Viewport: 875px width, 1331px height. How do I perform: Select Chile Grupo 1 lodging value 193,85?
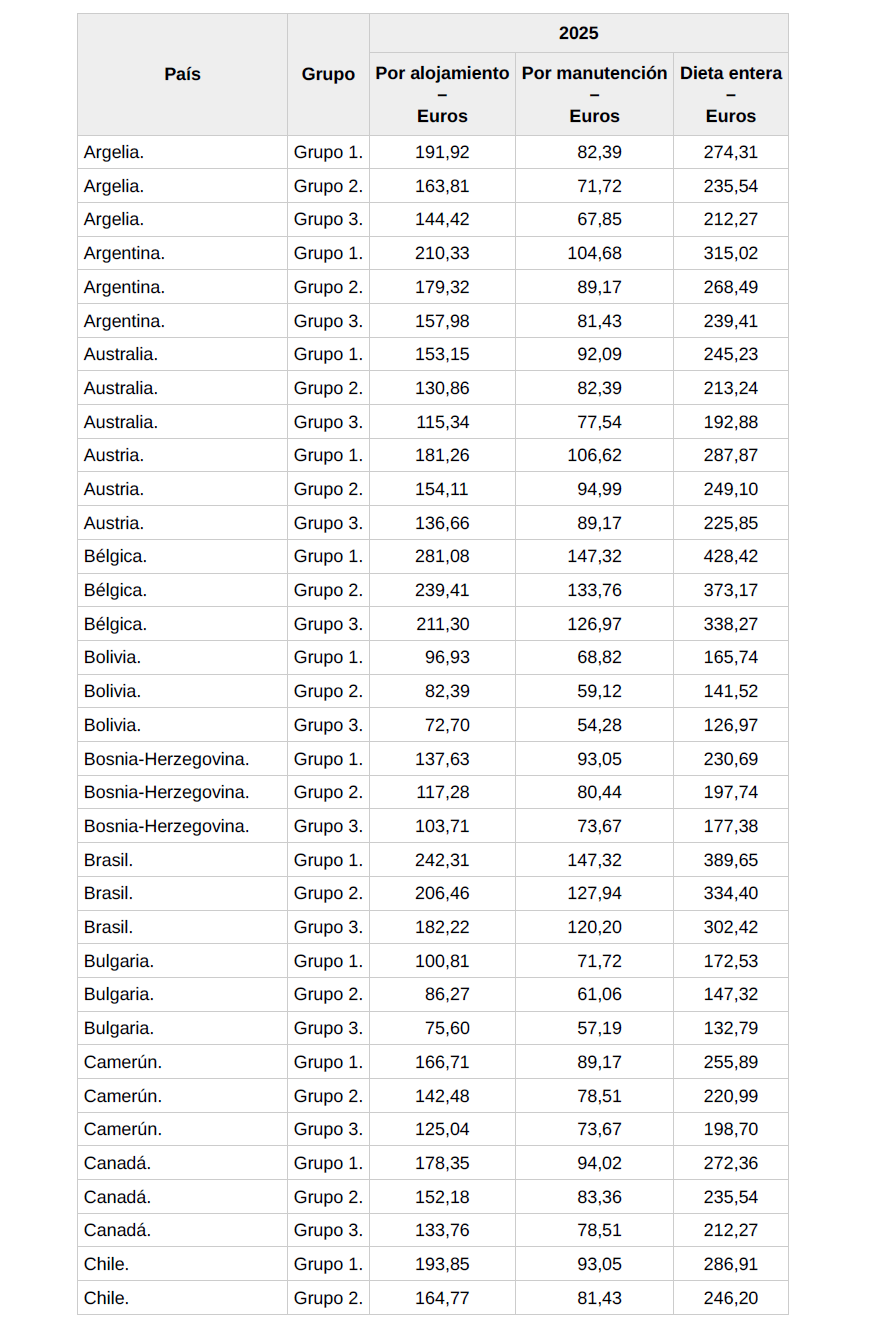pos(442,1264)
